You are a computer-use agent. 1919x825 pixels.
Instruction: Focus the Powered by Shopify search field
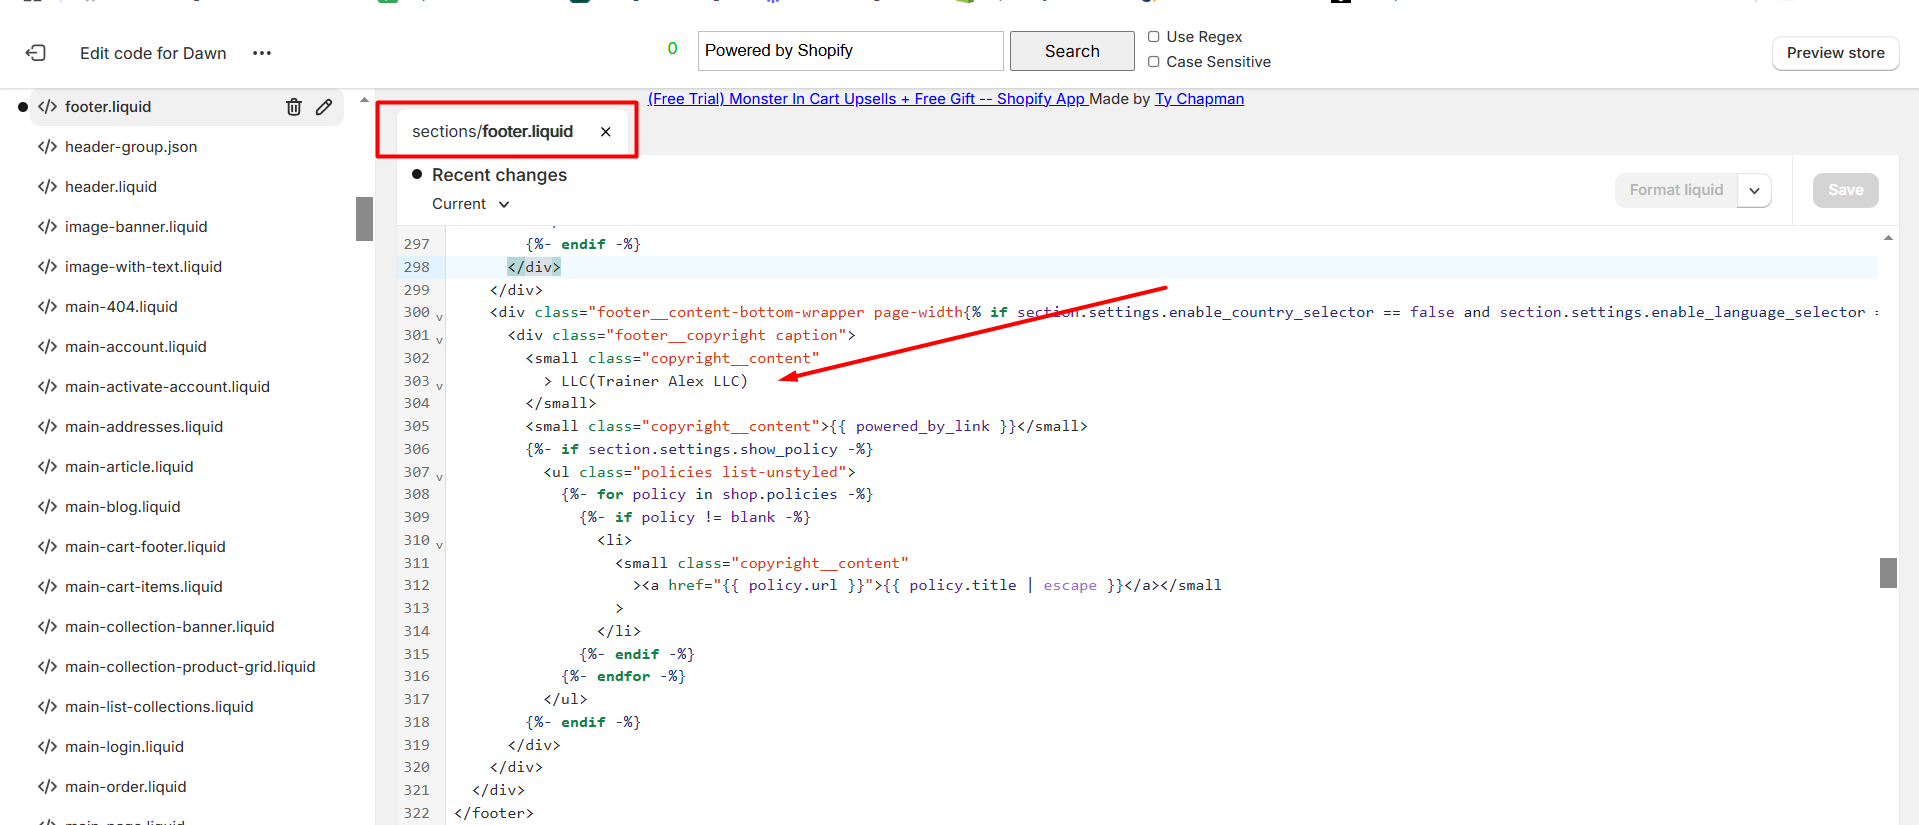pyautogui.click(x=850, y=51)
